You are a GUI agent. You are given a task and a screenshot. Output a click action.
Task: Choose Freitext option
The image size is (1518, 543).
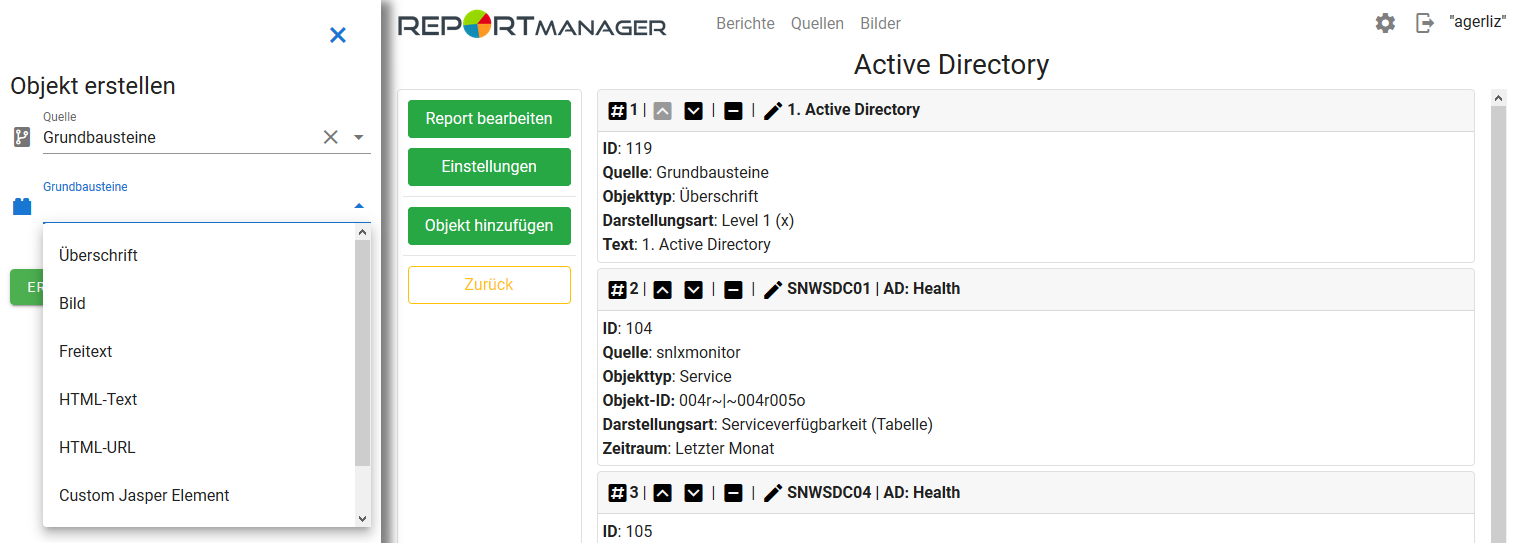(x=199, y=351)
